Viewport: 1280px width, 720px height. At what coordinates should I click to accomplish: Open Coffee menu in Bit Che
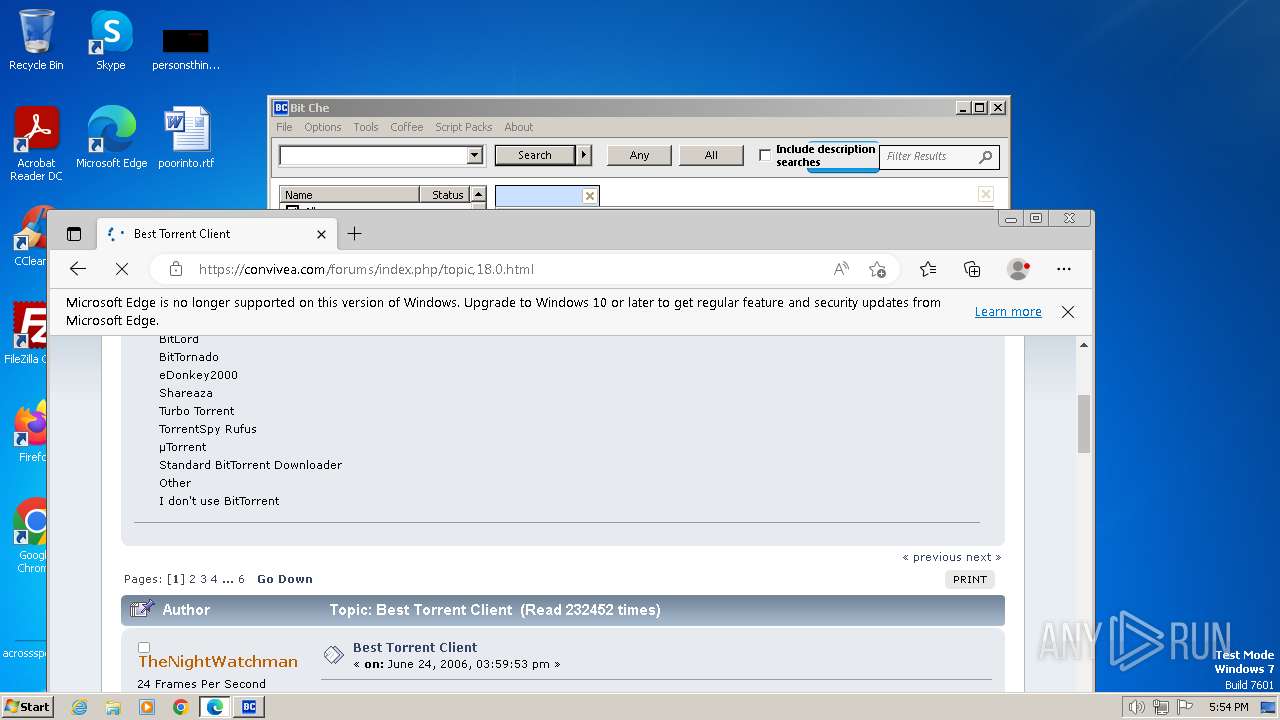point(406,127)
